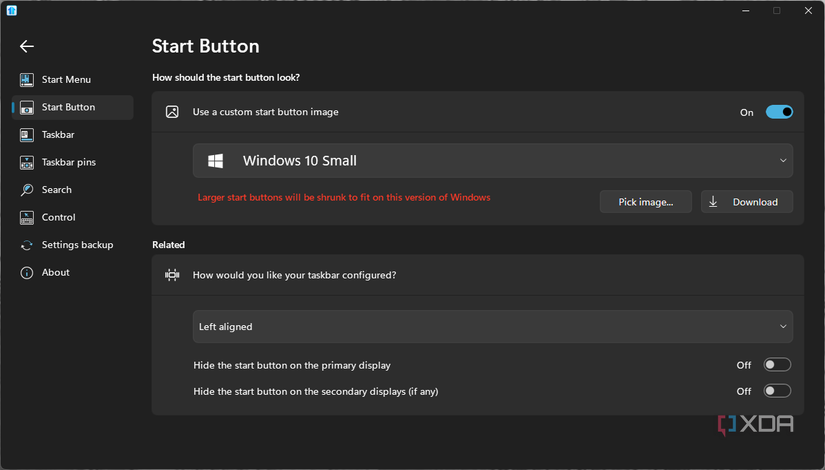Close the settings window
The height and width of the screenshot is (470, 825).
tap(808, 11)
